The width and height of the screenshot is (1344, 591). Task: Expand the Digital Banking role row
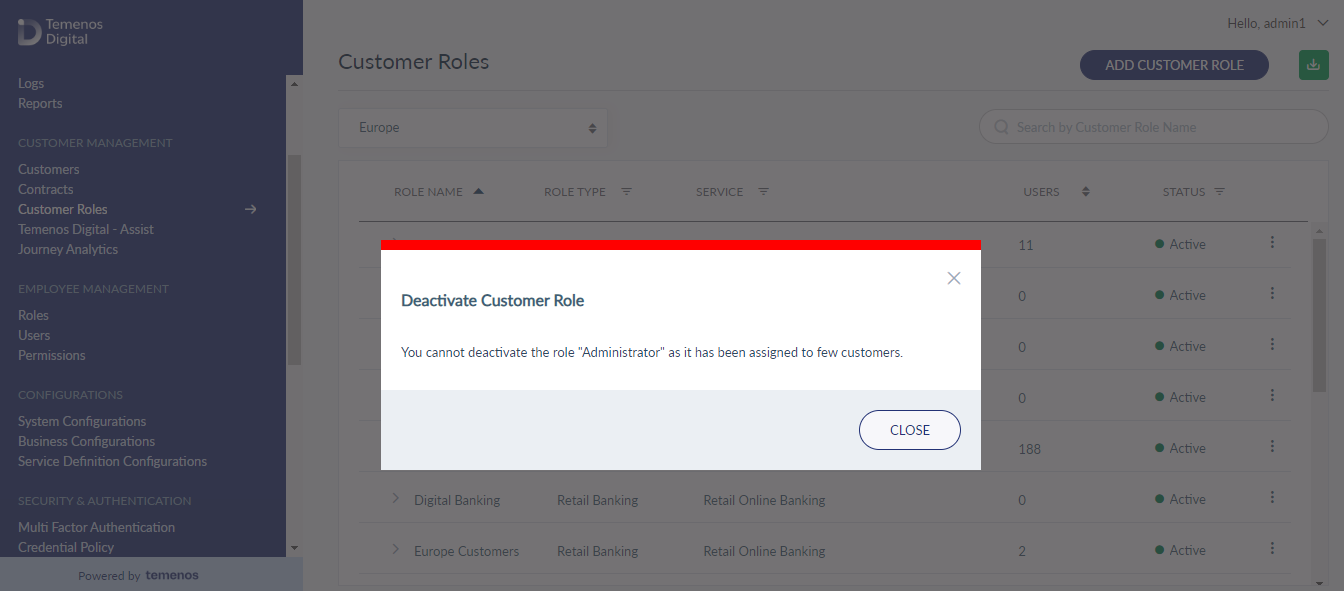[395, 498]
